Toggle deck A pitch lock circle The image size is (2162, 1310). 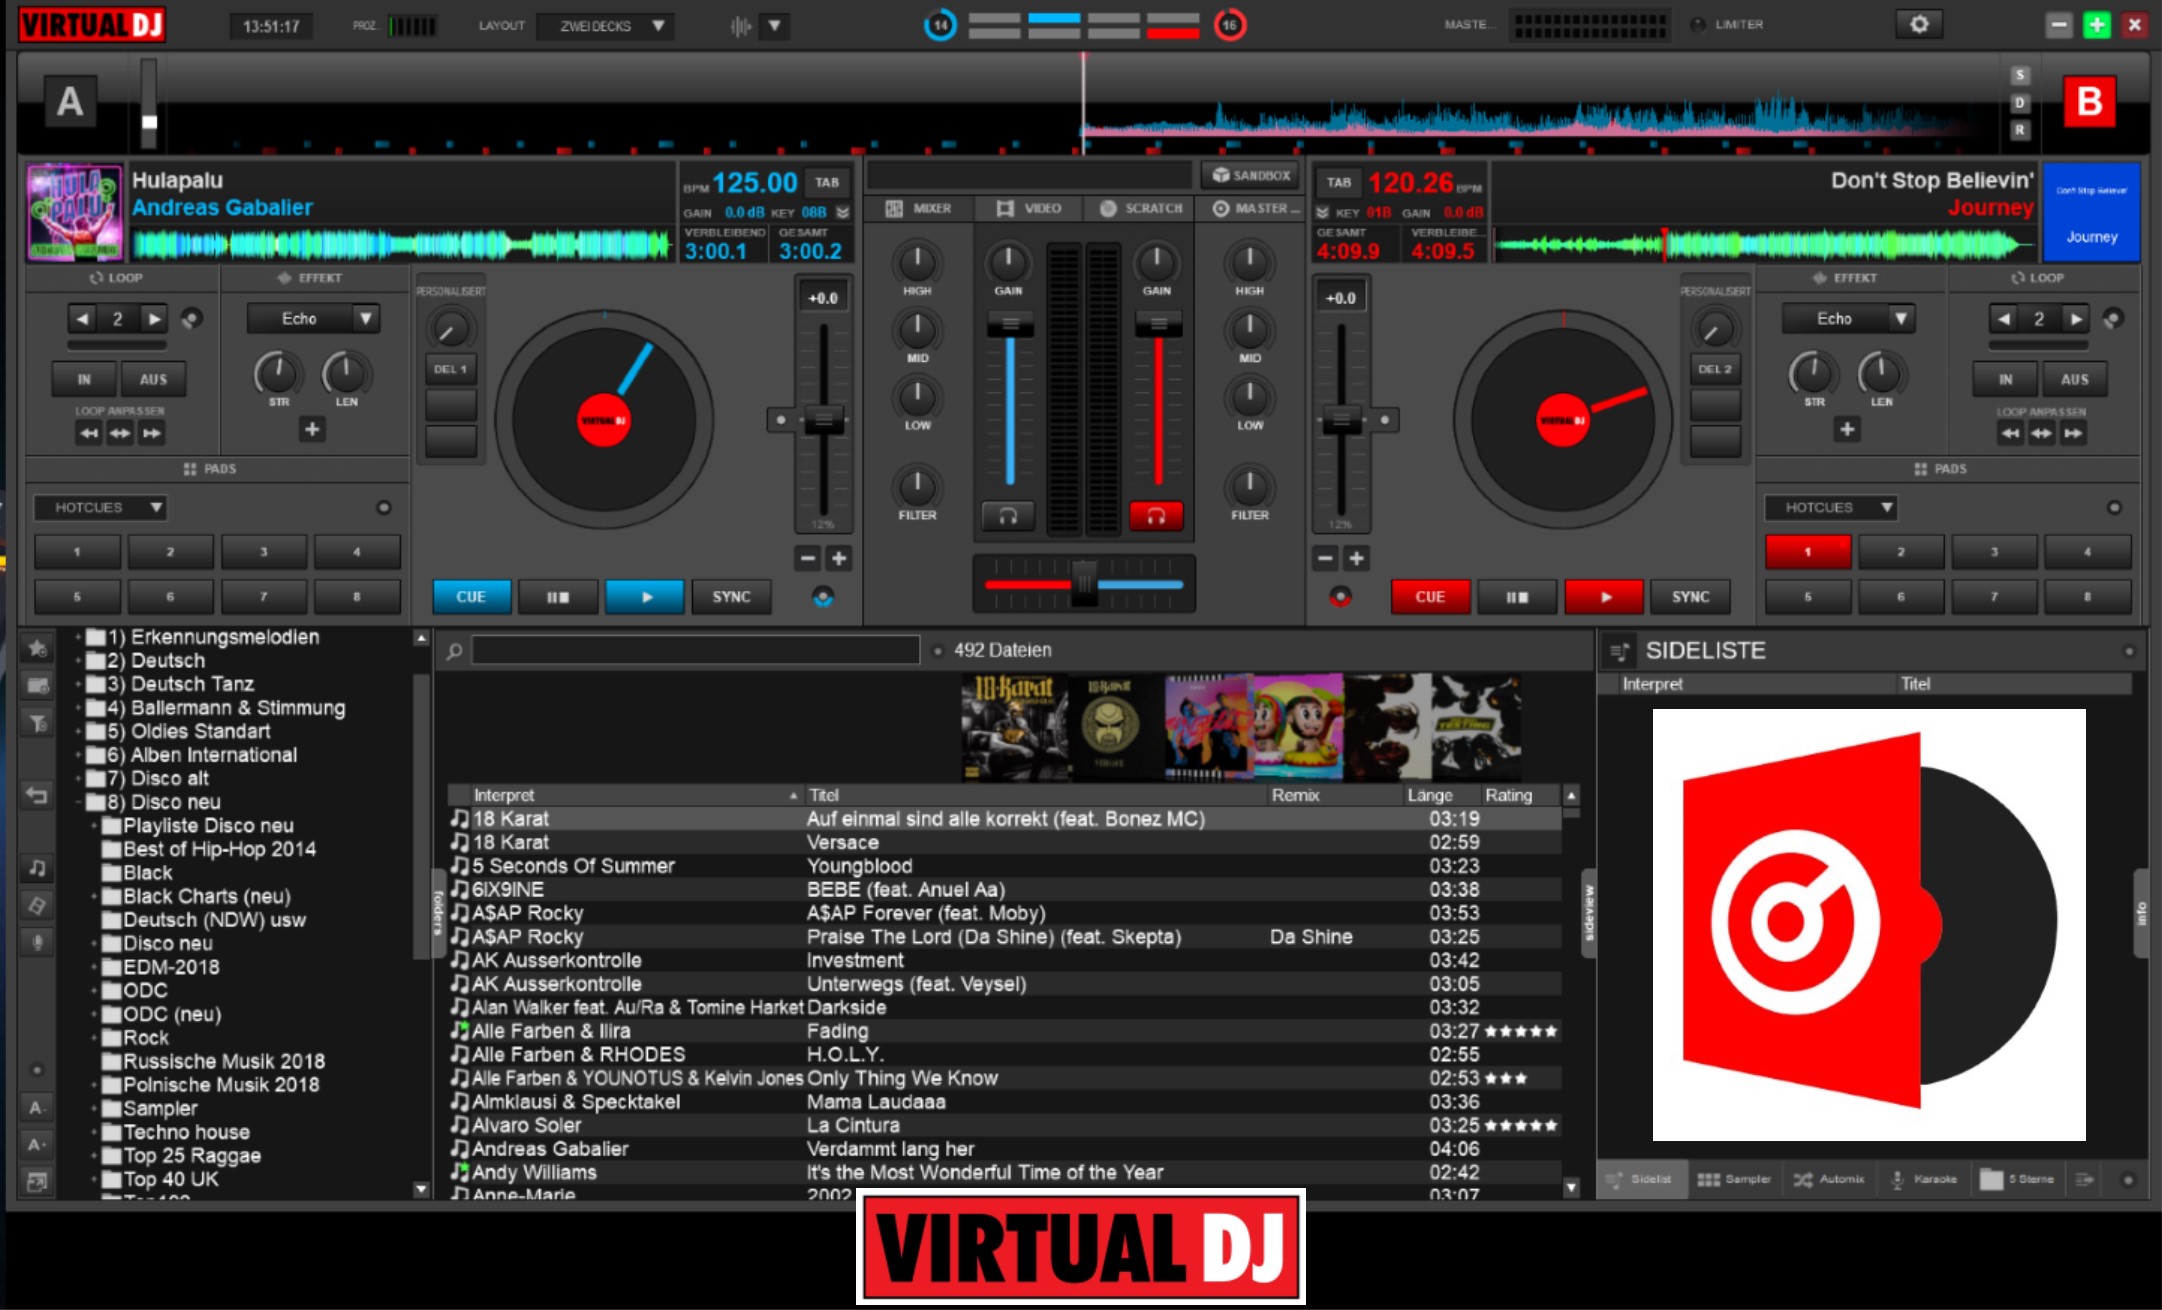click(x=781, y=420)
